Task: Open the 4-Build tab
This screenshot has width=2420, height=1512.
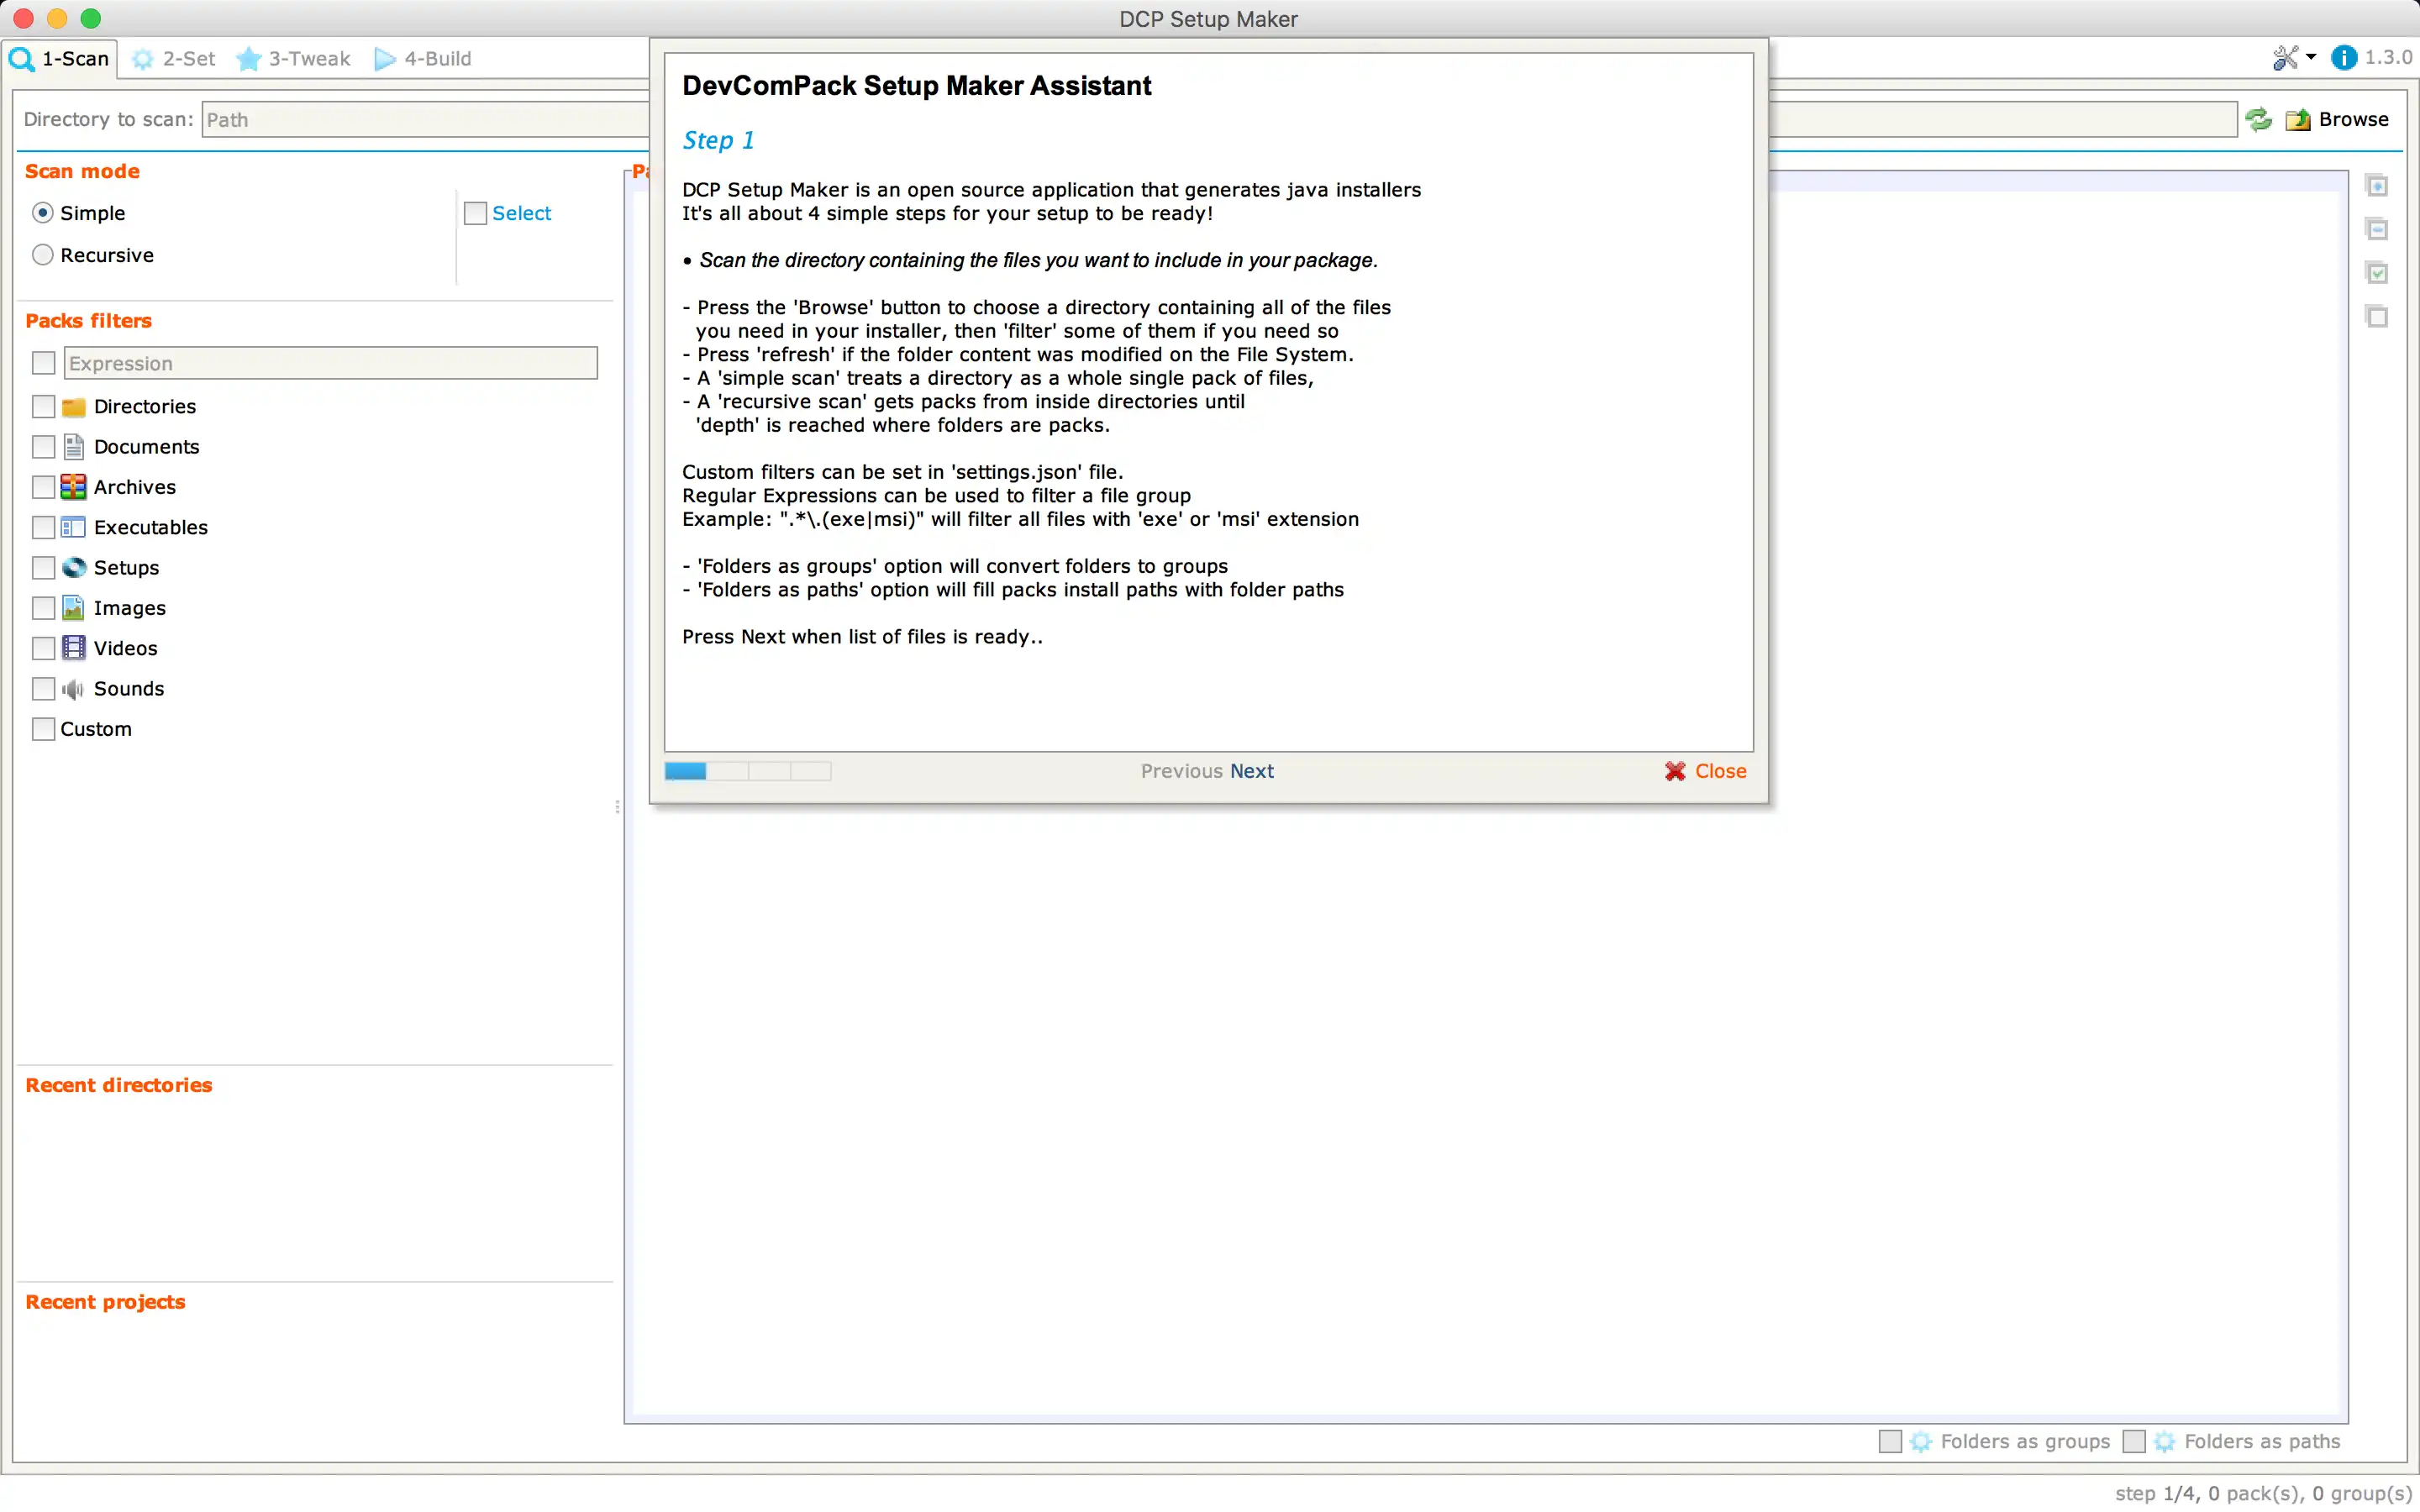Action: 423,59
